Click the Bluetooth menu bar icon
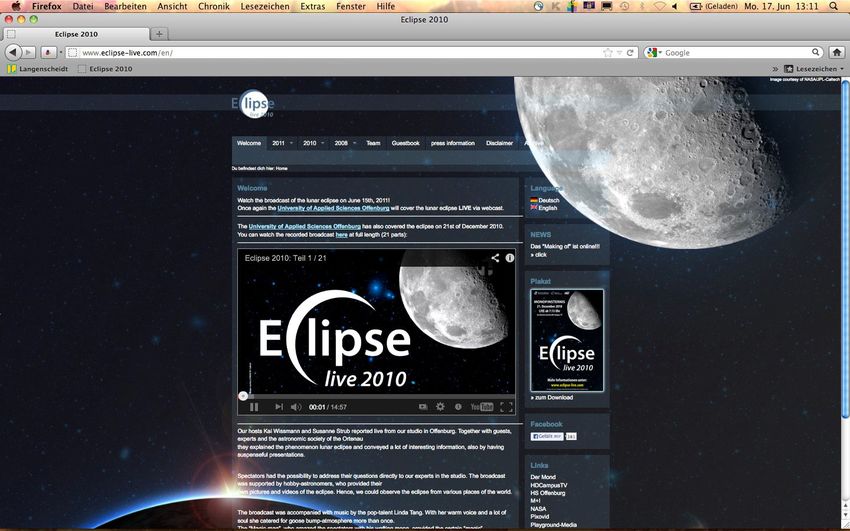The image size is (850, 531). (x=643, y=7)
